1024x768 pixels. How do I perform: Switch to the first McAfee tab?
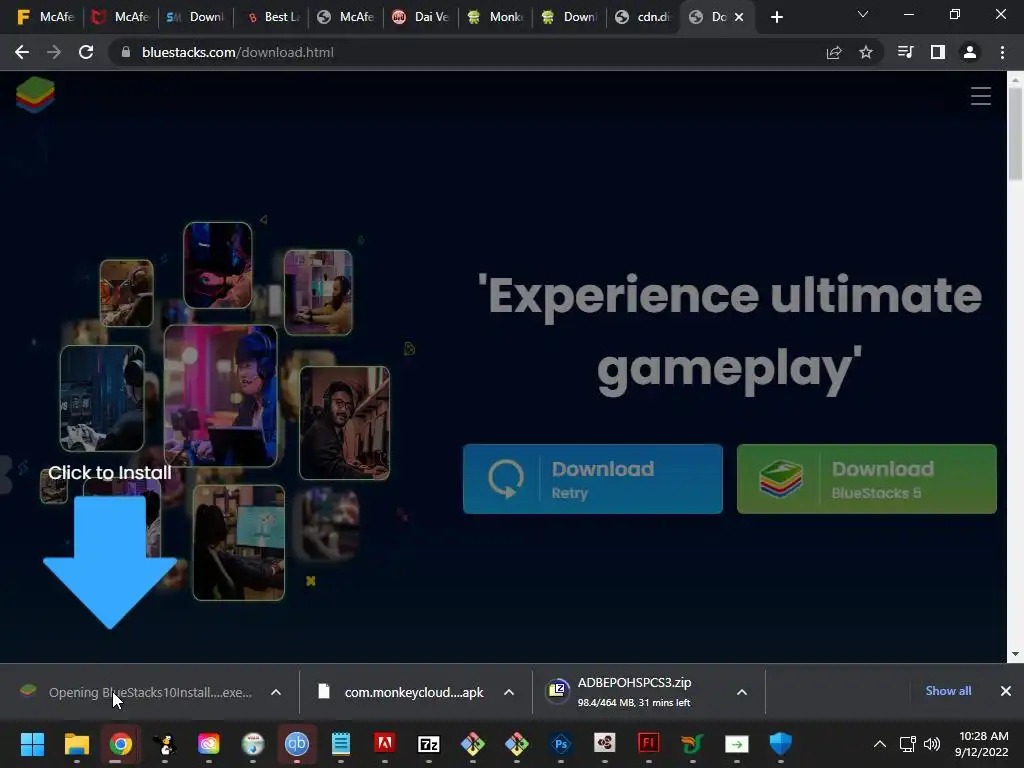point(44,17)
